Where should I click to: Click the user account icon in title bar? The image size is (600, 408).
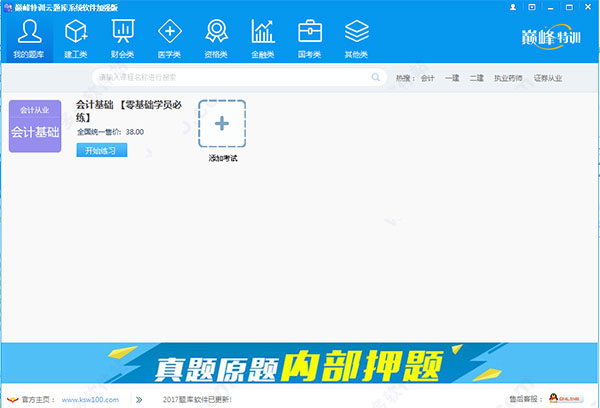click(513, 7)
